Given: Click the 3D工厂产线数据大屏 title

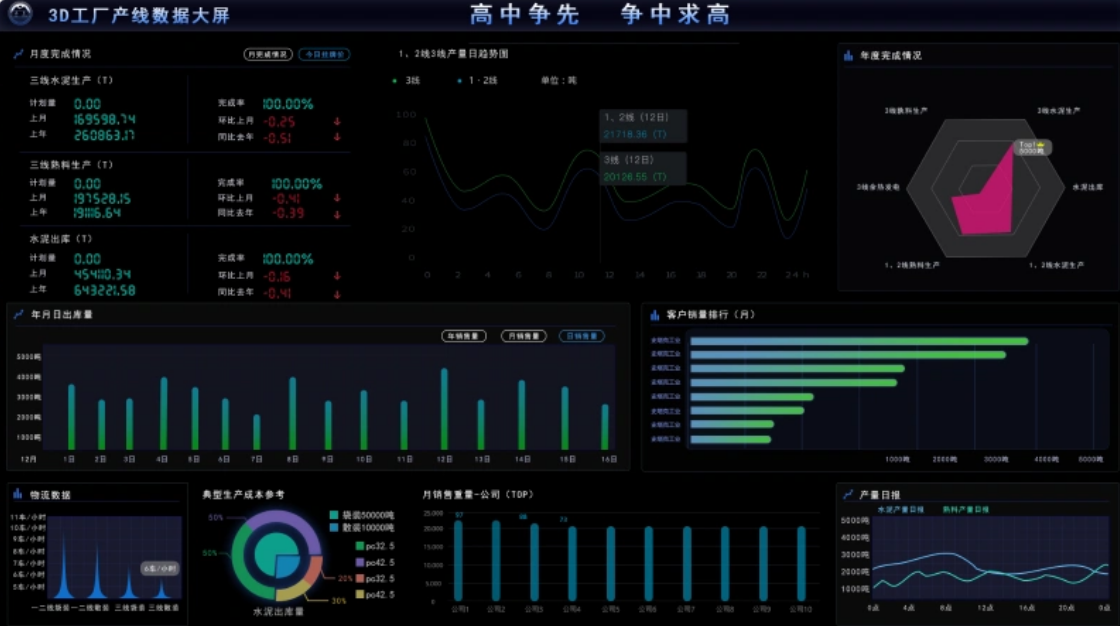Looking at the screenshot, I should (139, 15).
